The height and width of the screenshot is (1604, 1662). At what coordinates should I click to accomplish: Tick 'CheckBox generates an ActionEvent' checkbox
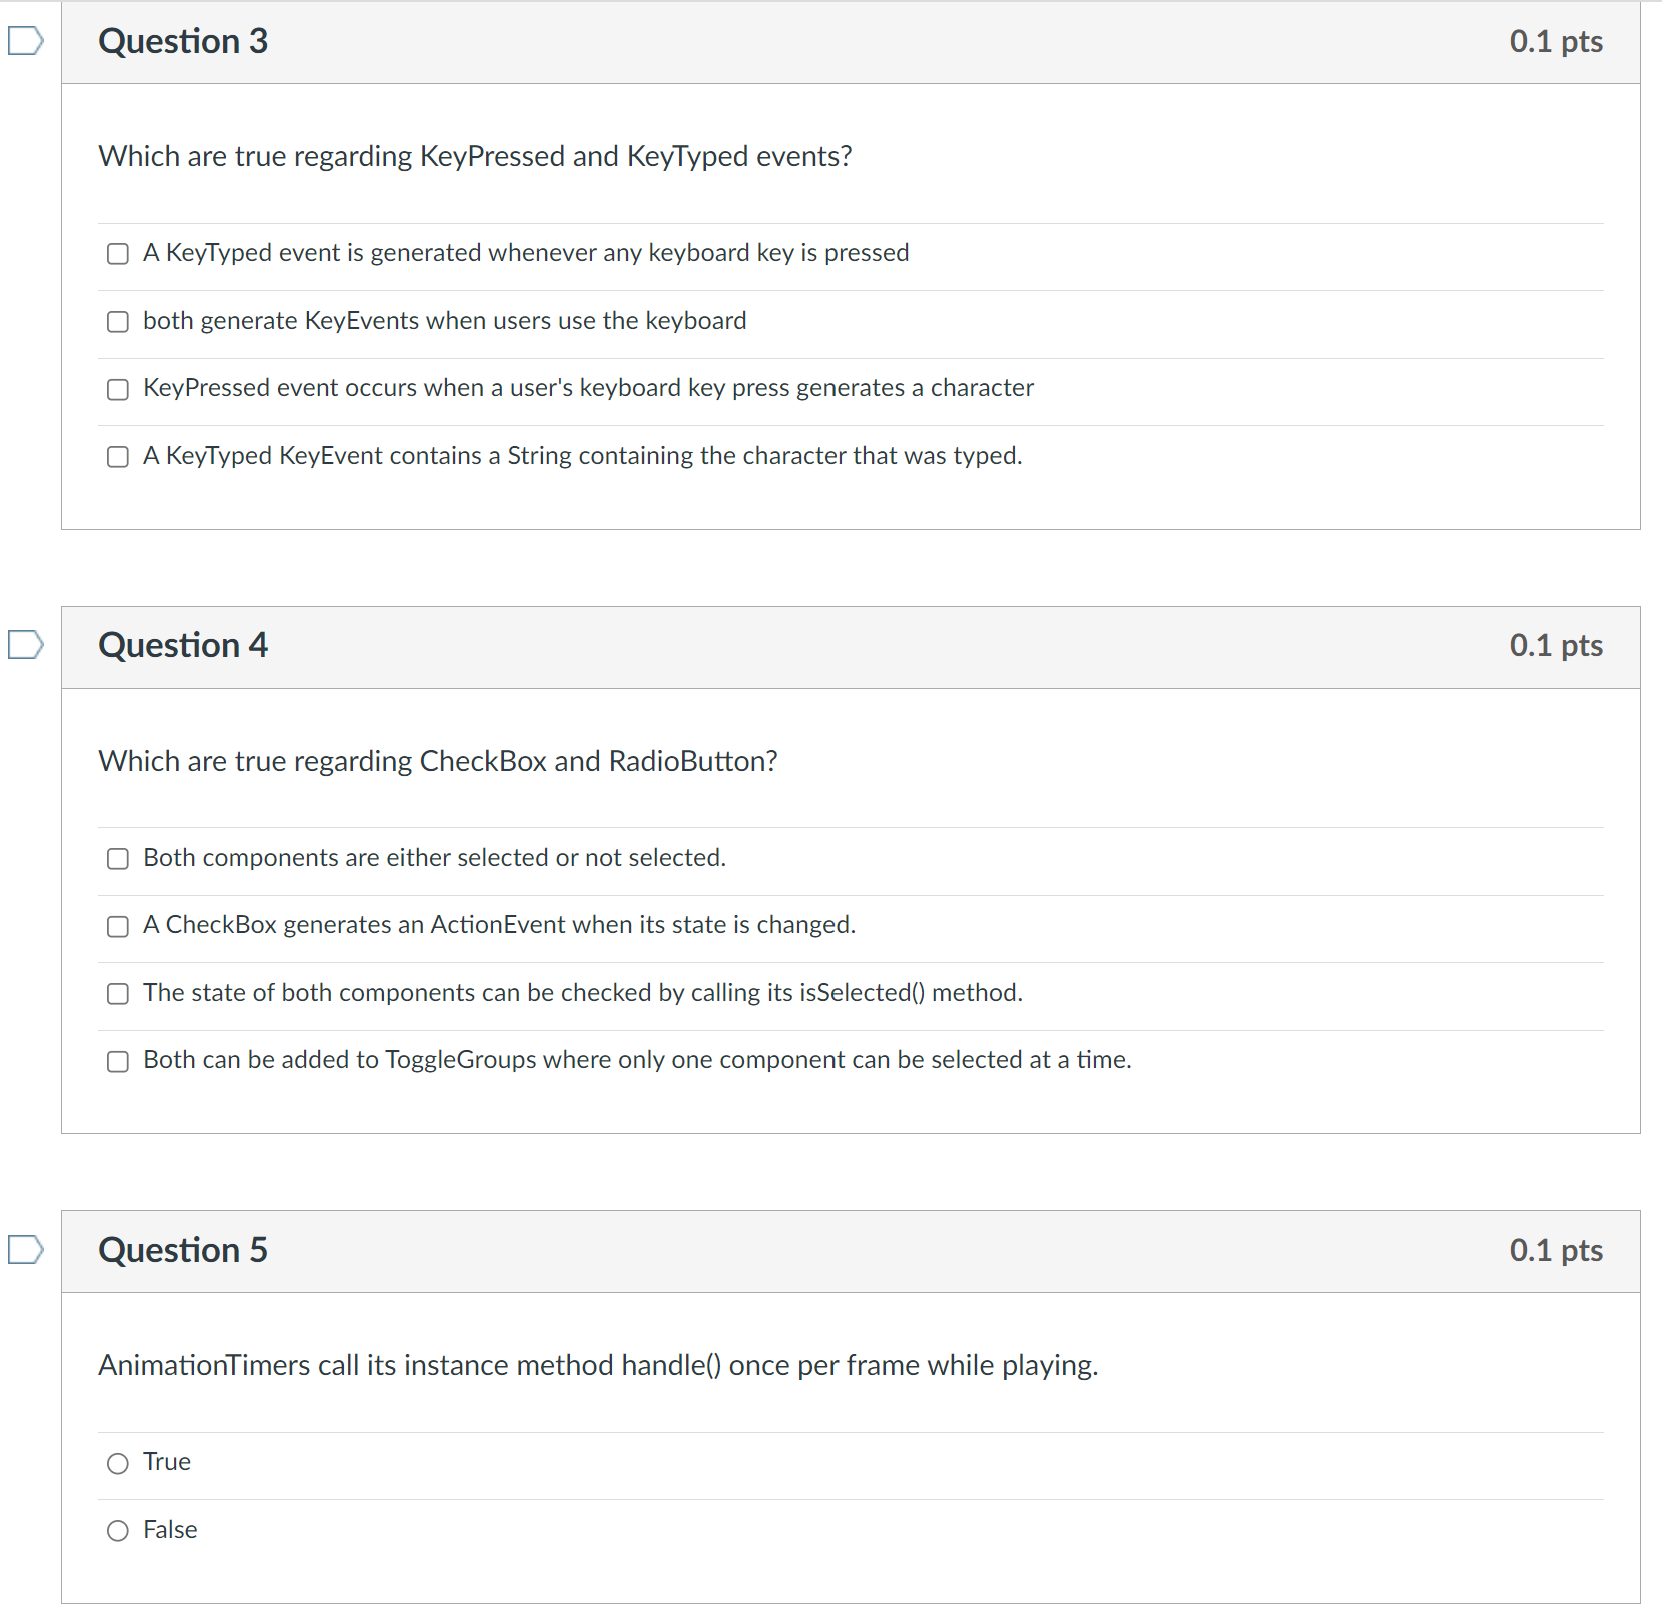click(118, 926)
